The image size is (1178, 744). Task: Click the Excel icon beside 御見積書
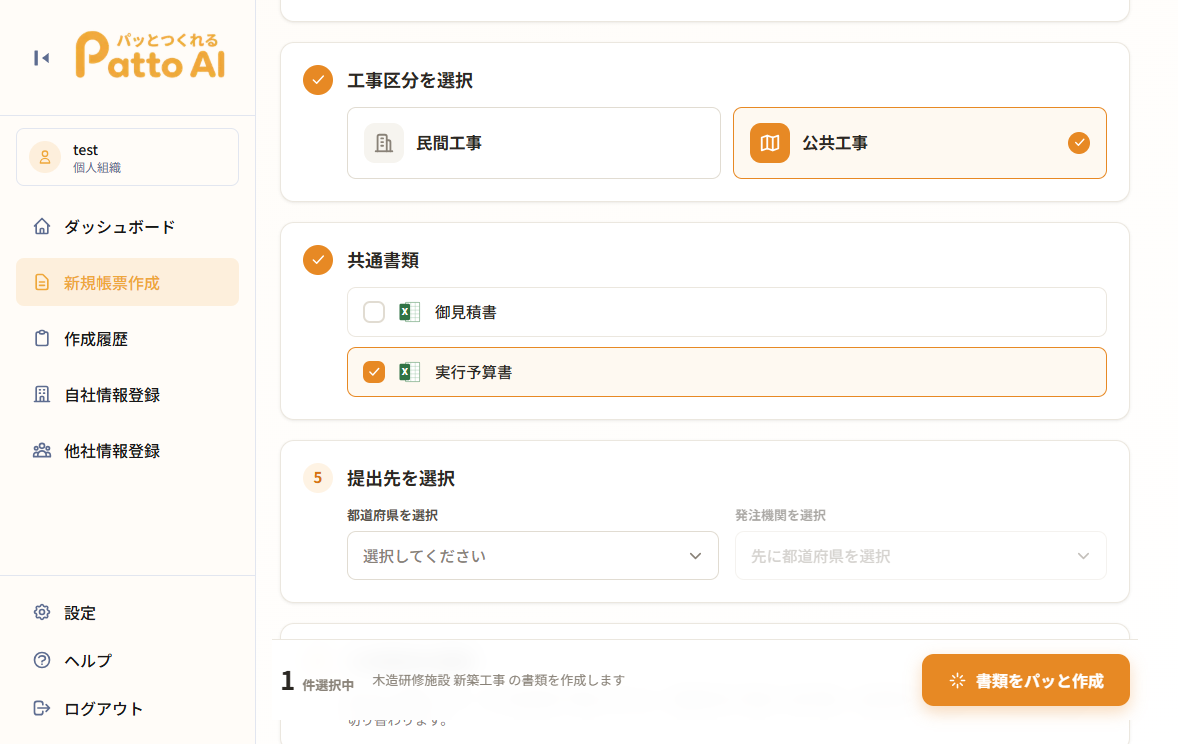coord(409,312)
